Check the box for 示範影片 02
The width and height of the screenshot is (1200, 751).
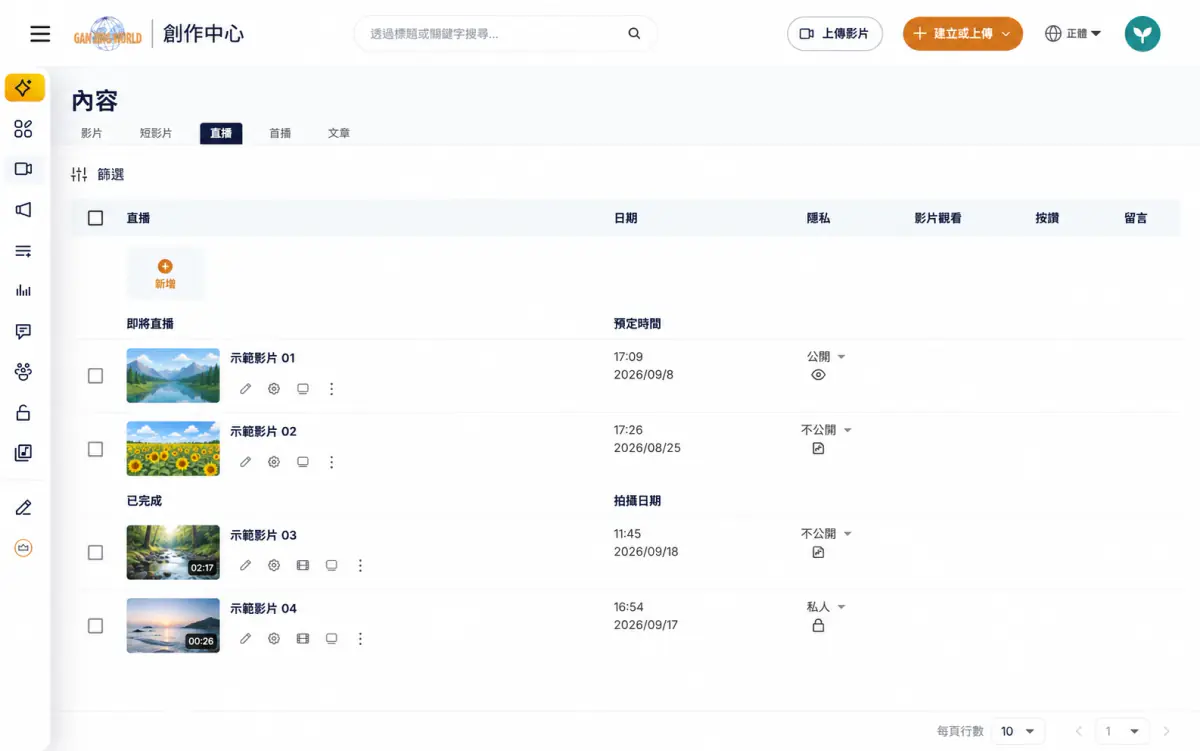(x=96, y=449)
